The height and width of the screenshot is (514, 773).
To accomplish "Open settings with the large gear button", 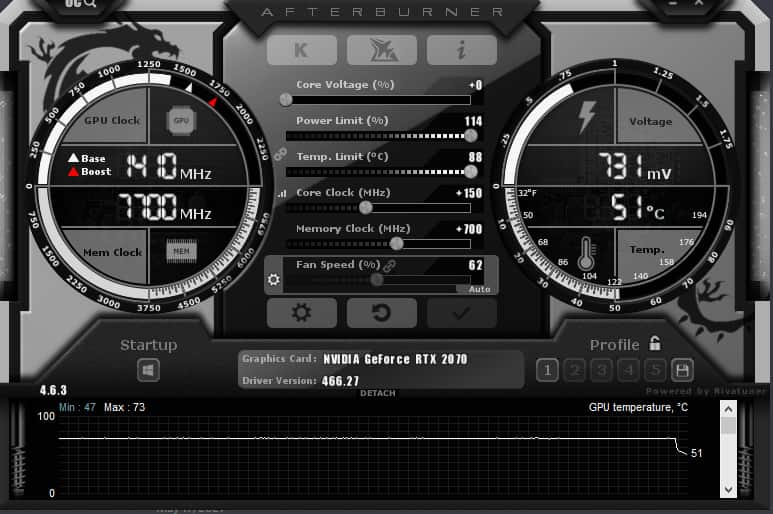I will (x=302, y=312).
